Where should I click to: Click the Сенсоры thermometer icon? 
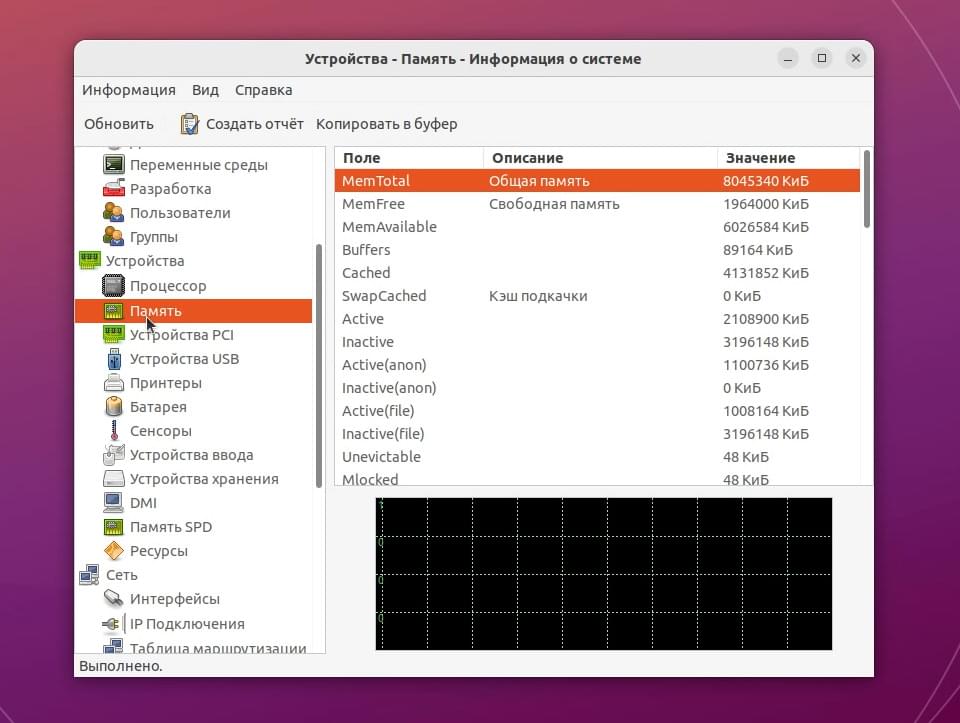[x=114, y=430]
